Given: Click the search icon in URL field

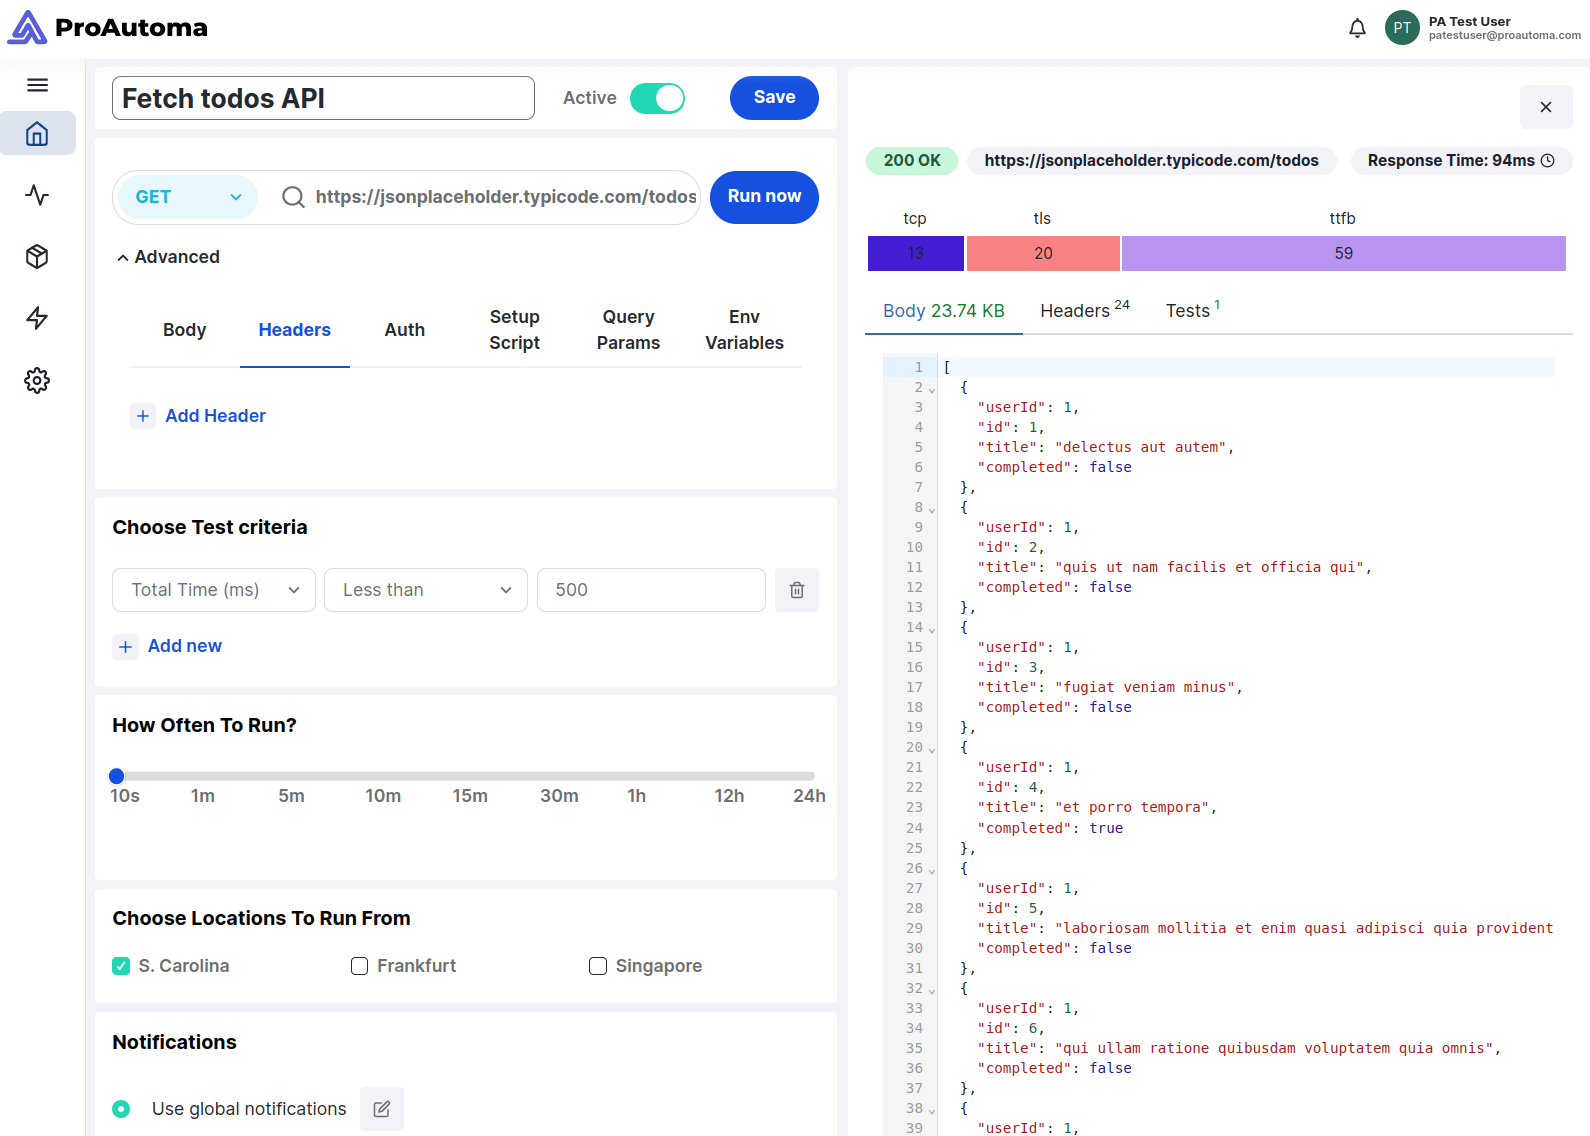Looking at the screenshot, I should point(293,197).
